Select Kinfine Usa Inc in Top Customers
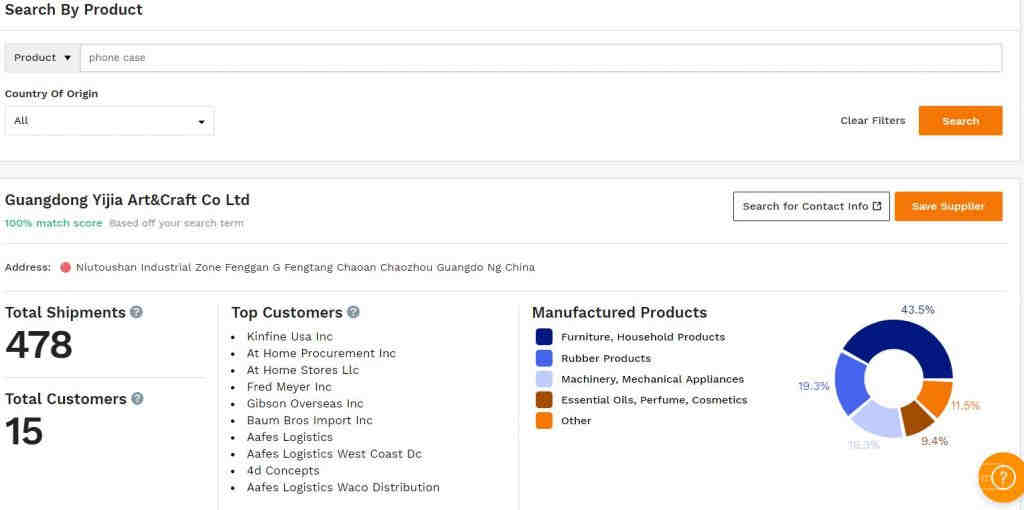 point(289,337)
